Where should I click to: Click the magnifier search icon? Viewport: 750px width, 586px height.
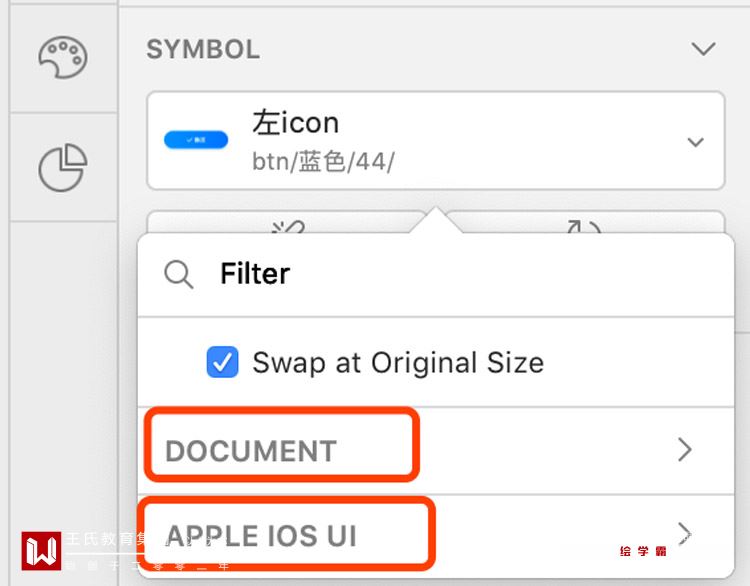[x=179, y=275]
